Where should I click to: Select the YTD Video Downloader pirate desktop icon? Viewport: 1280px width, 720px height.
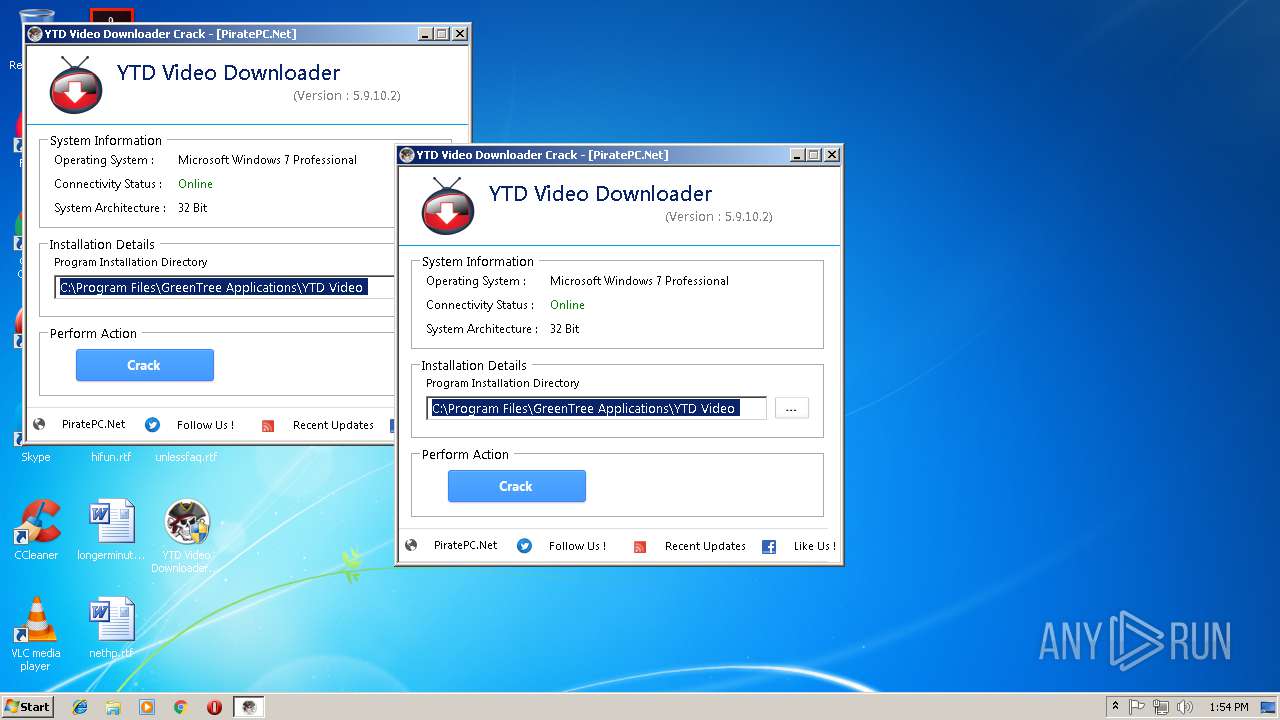pos(187,536)
